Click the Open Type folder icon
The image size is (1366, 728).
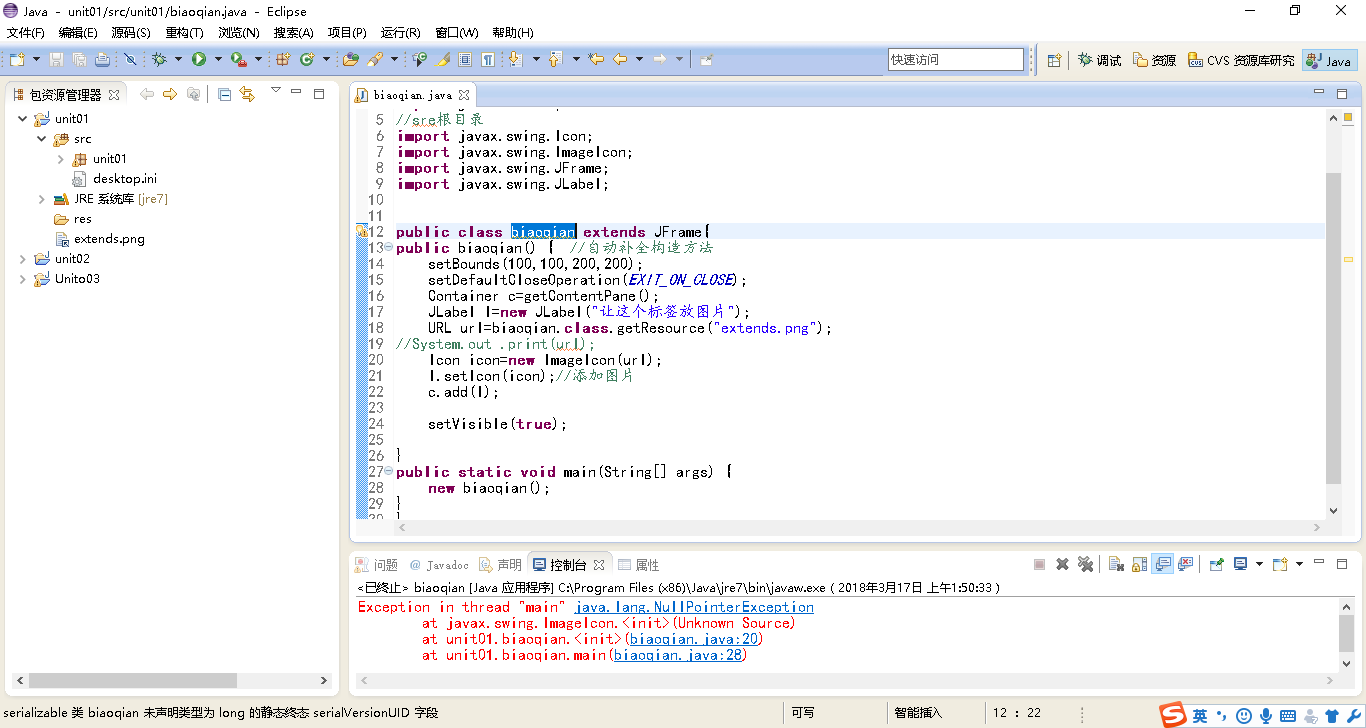351,60
